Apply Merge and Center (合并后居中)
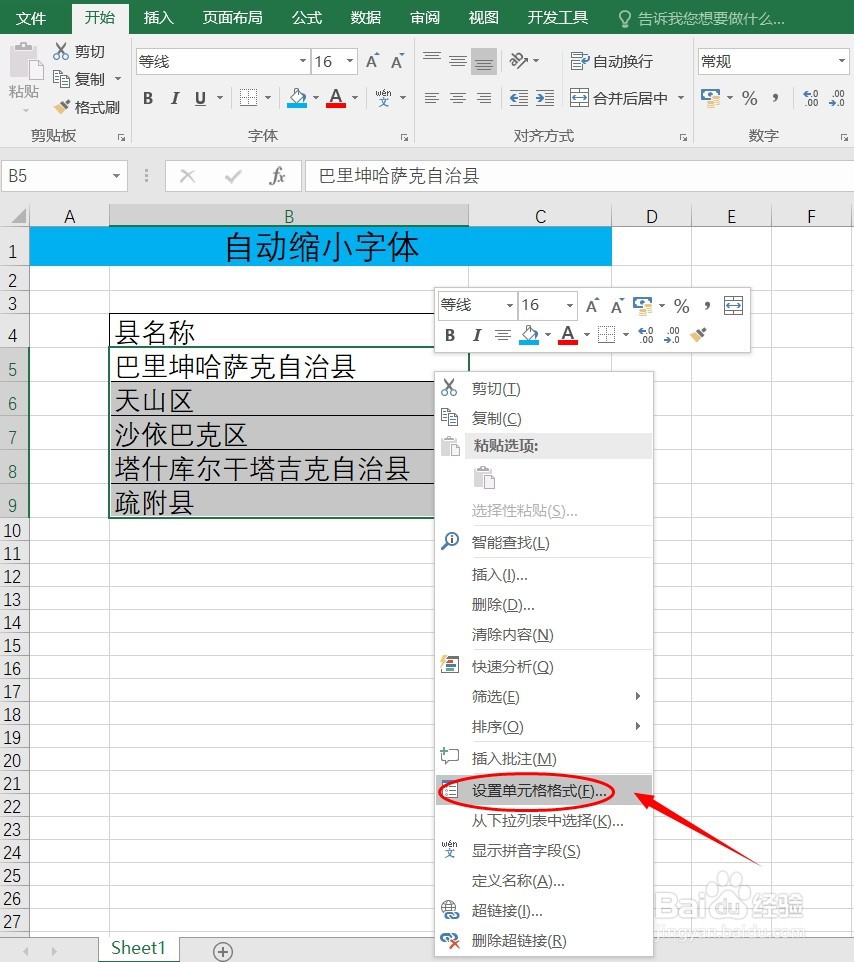 (620, 98)
